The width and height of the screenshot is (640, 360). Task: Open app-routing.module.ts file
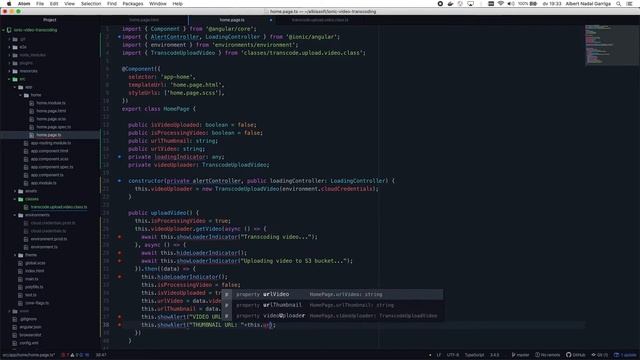[x=51, y=143]
